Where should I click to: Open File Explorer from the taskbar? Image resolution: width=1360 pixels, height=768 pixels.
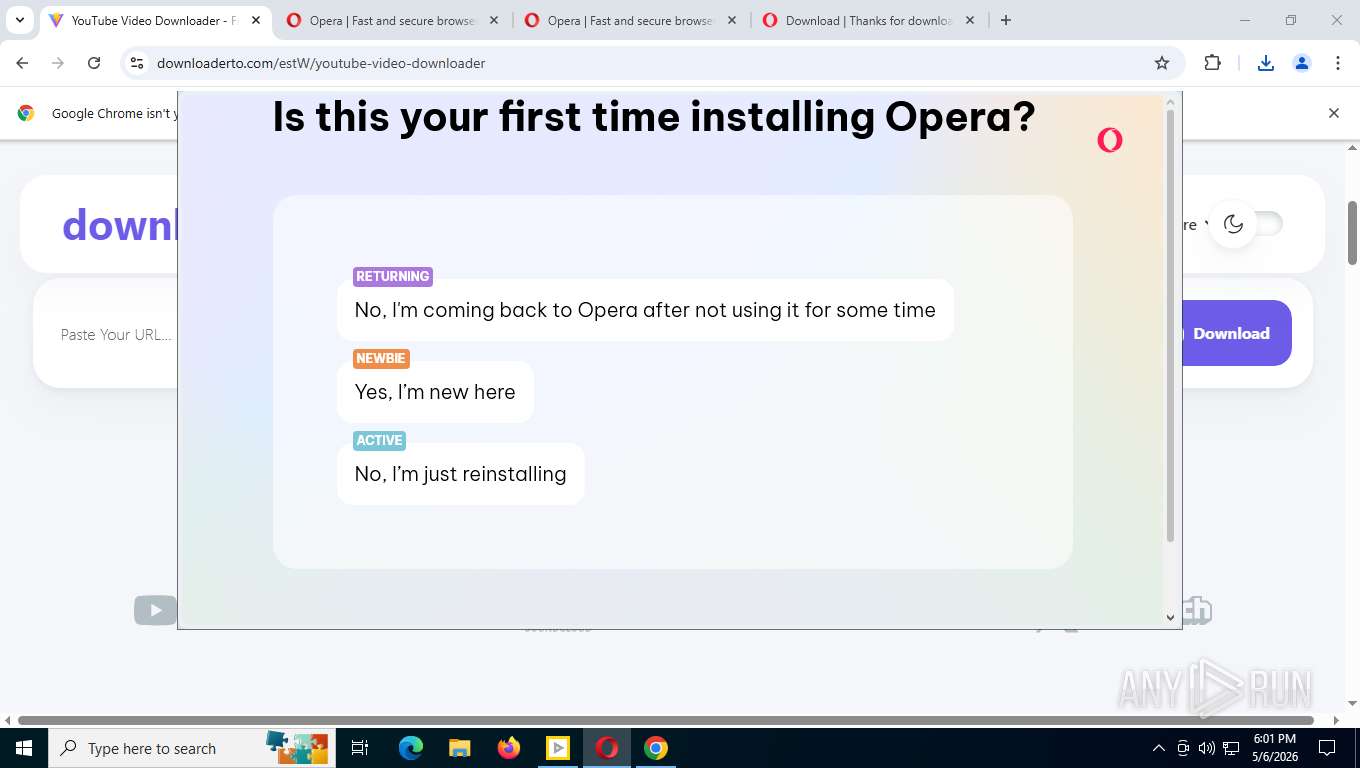(x=459, y=748)
